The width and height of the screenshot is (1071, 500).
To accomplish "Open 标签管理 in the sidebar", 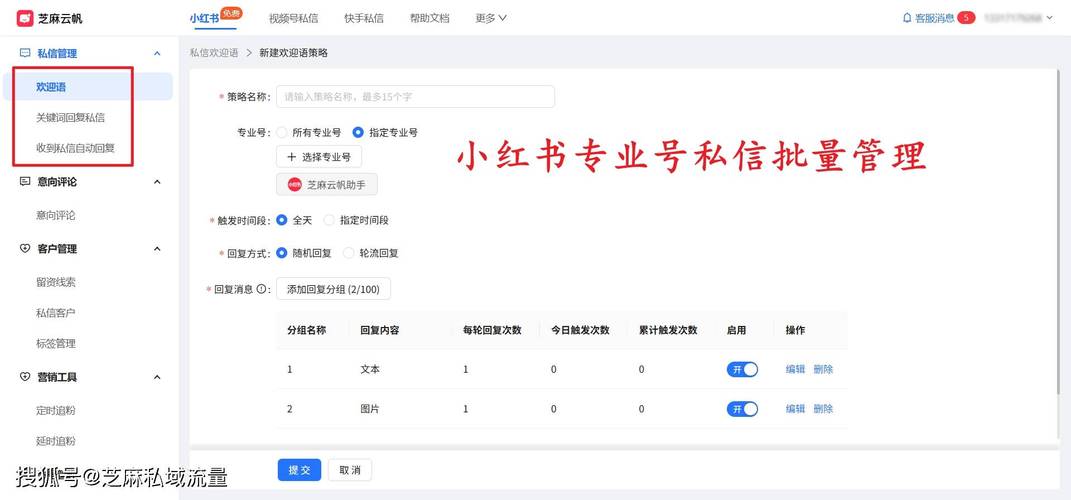I will coord(55,344).
